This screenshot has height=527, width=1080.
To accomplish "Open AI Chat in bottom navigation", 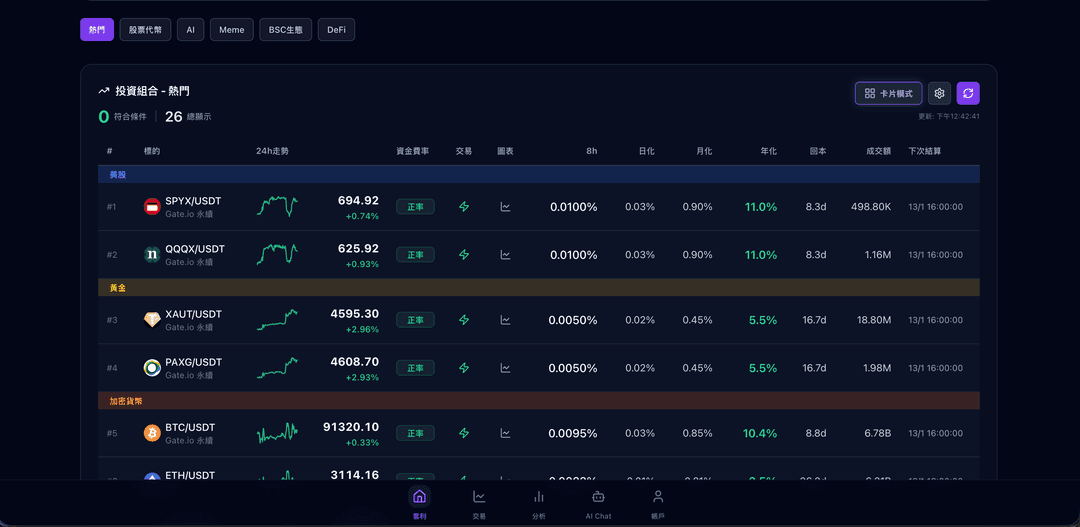I will 598,502.
